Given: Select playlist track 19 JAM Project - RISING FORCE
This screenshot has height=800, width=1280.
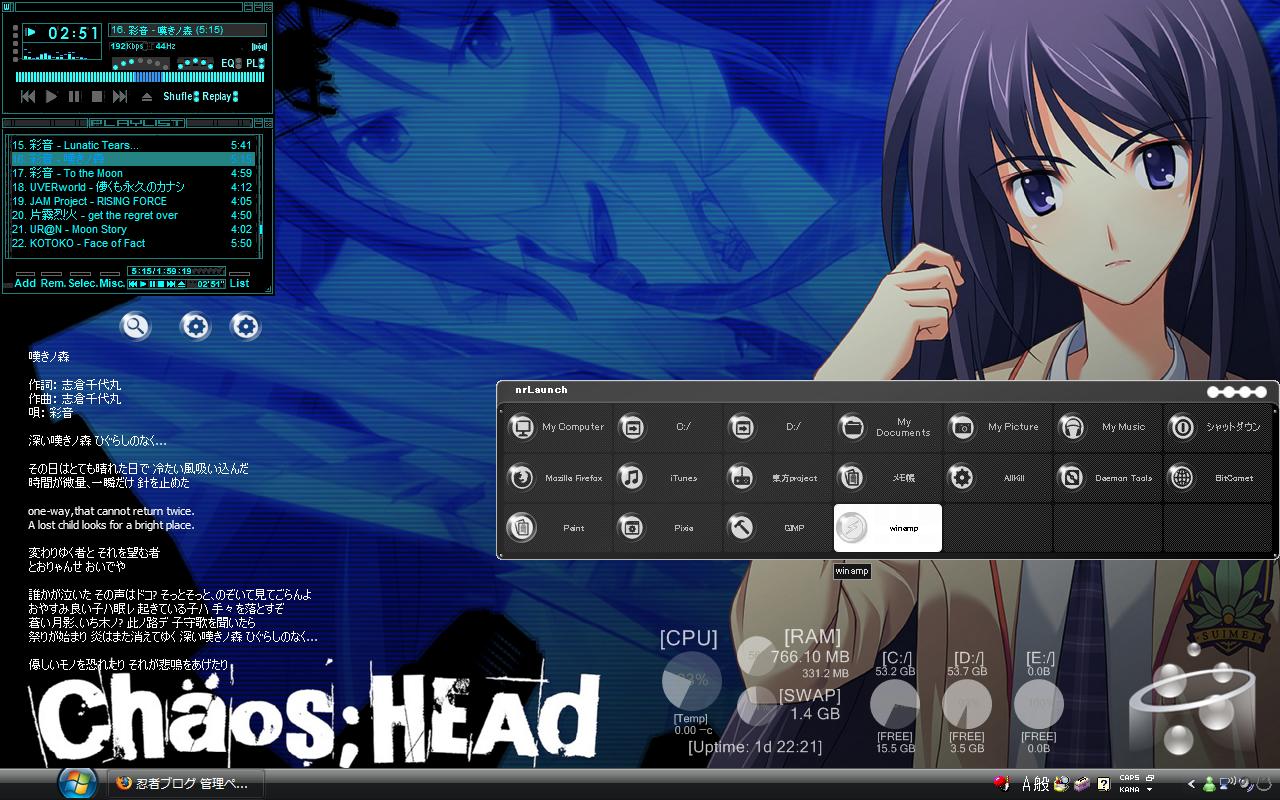Looking at the screenshot, I should [133, 201].
